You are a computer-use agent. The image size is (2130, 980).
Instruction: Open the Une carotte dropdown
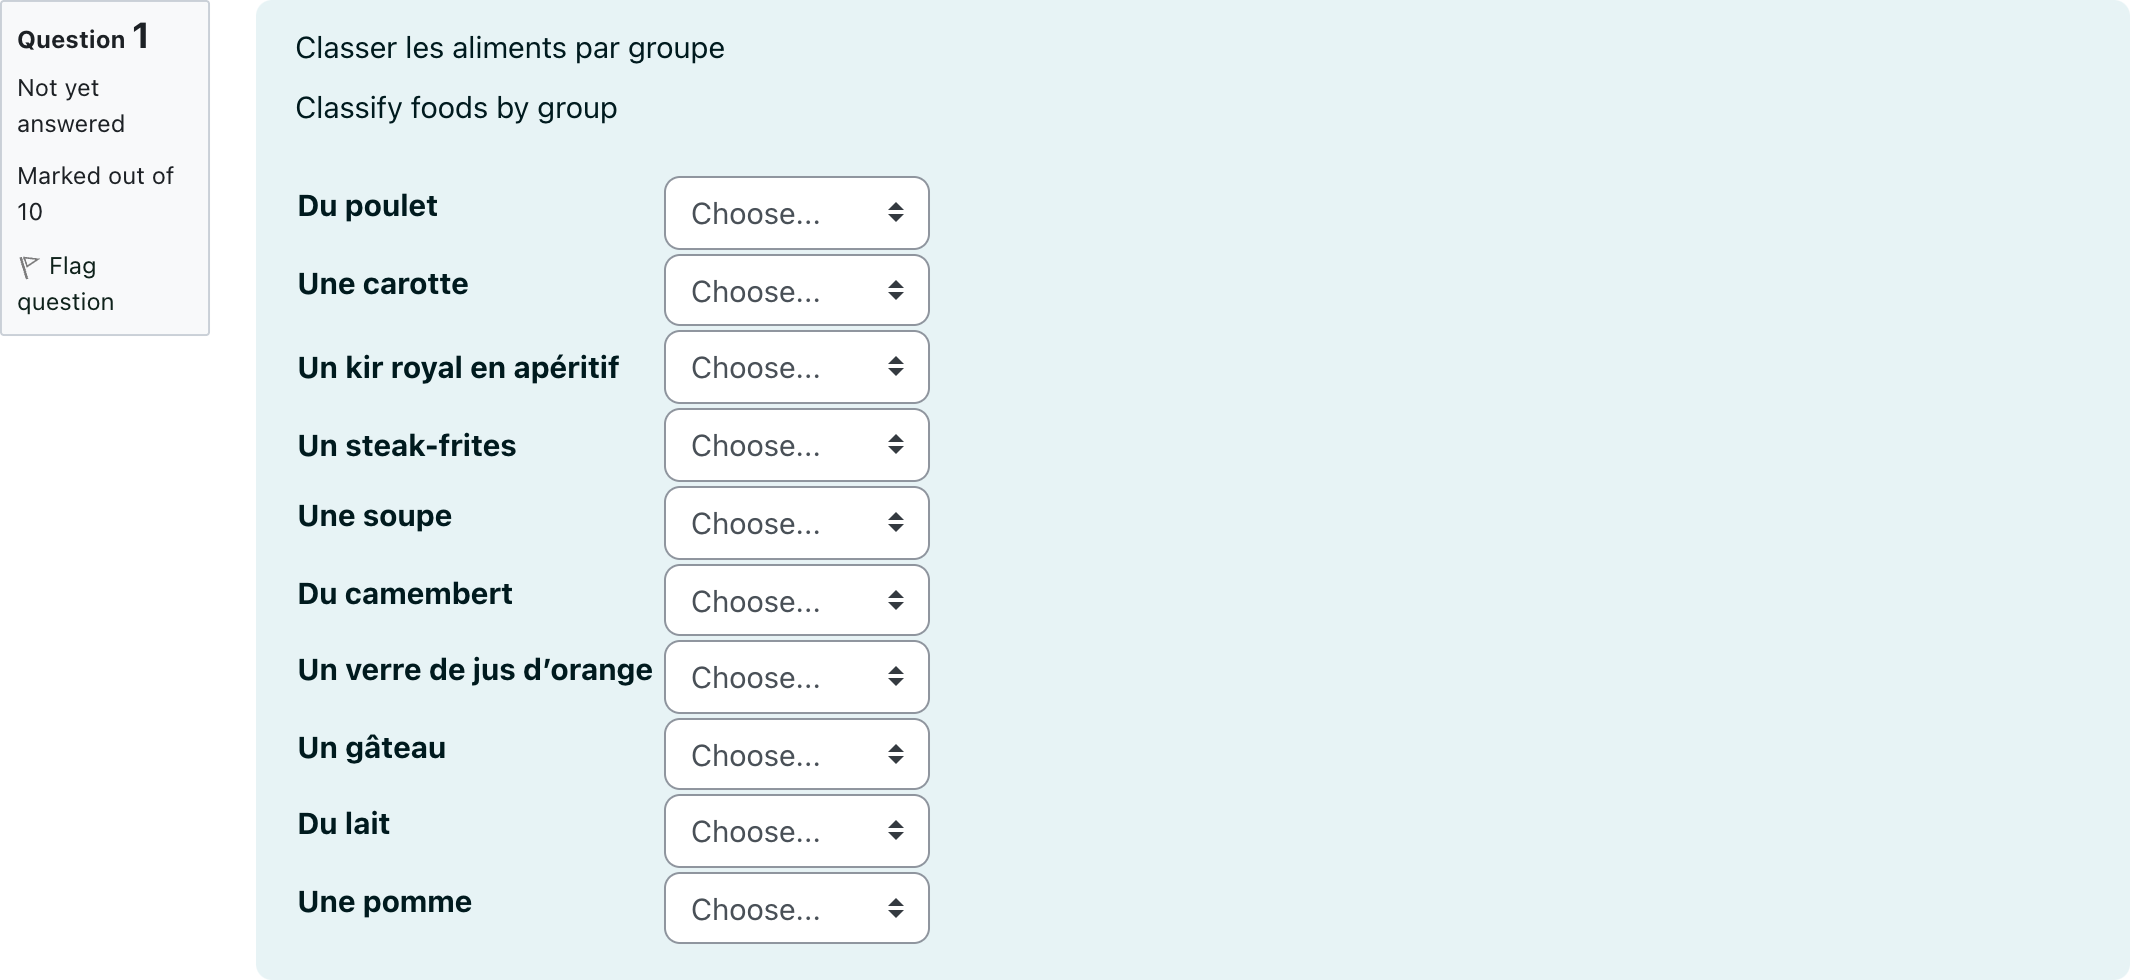(797, 290)
